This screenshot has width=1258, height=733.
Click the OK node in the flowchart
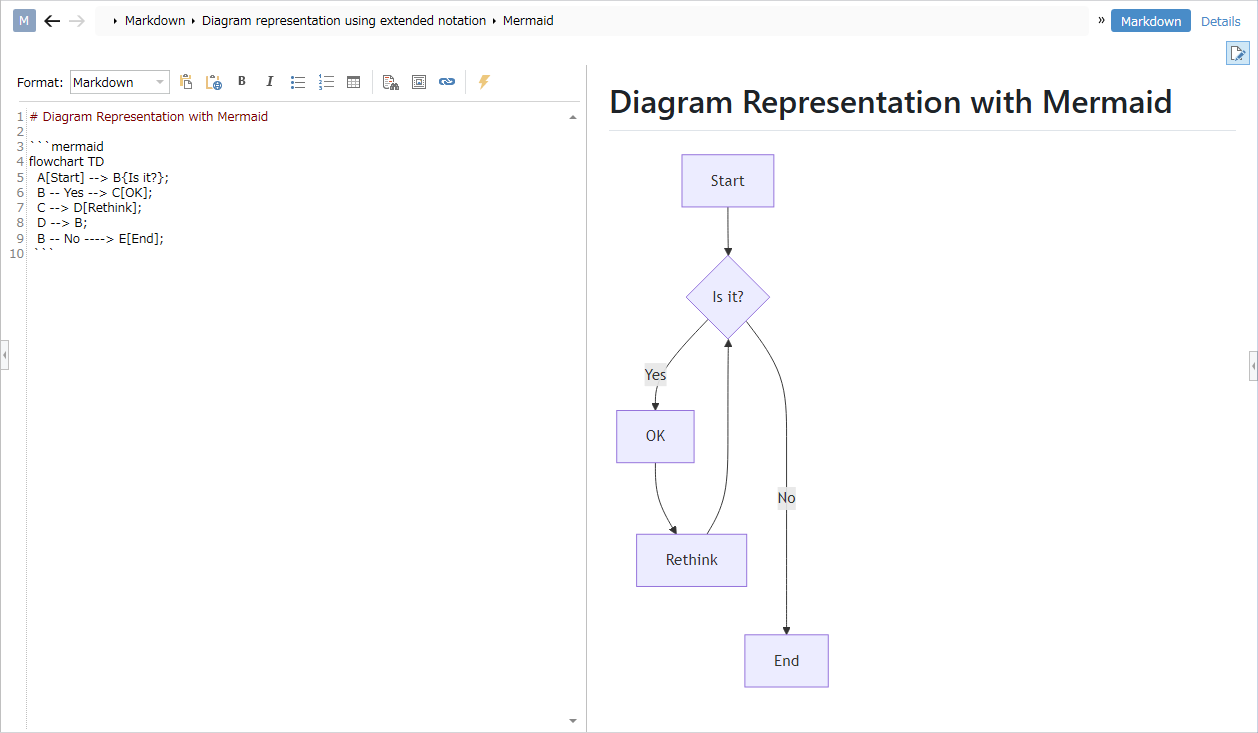655,436
